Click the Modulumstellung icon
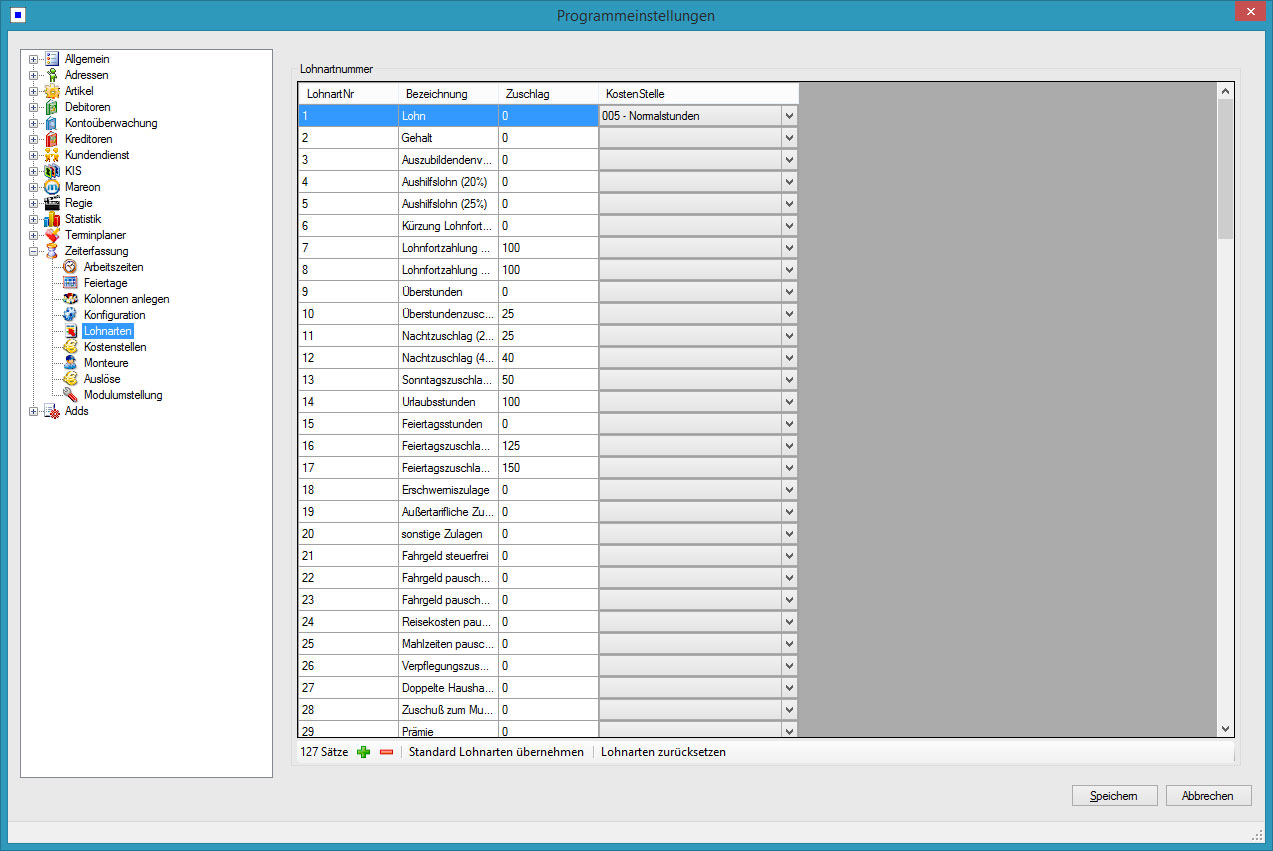 [70, 395]
